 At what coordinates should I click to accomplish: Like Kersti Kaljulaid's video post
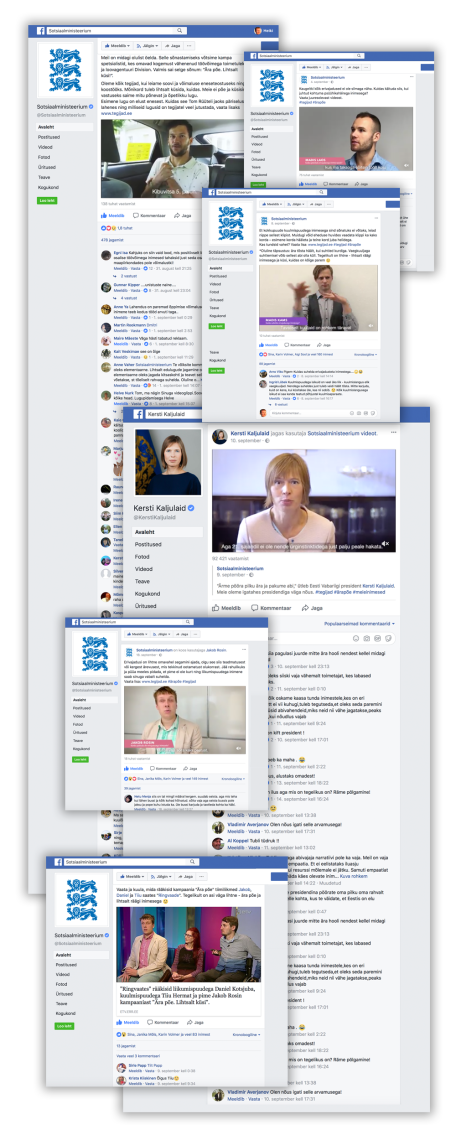pyautogui.click(x=225, y=608)
